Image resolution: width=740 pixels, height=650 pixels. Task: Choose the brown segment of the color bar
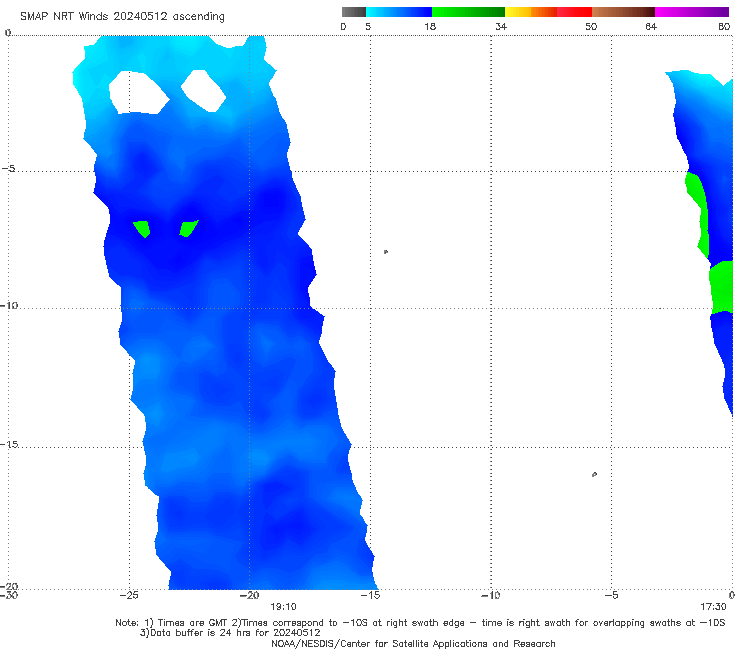[623, 12]
